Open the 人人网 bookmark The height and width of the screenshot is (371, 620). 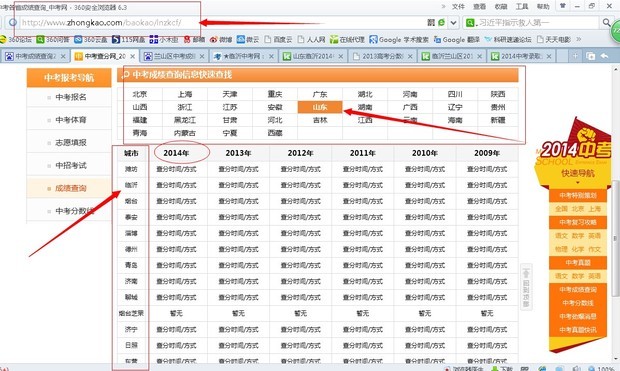click(x=311, y=40)
